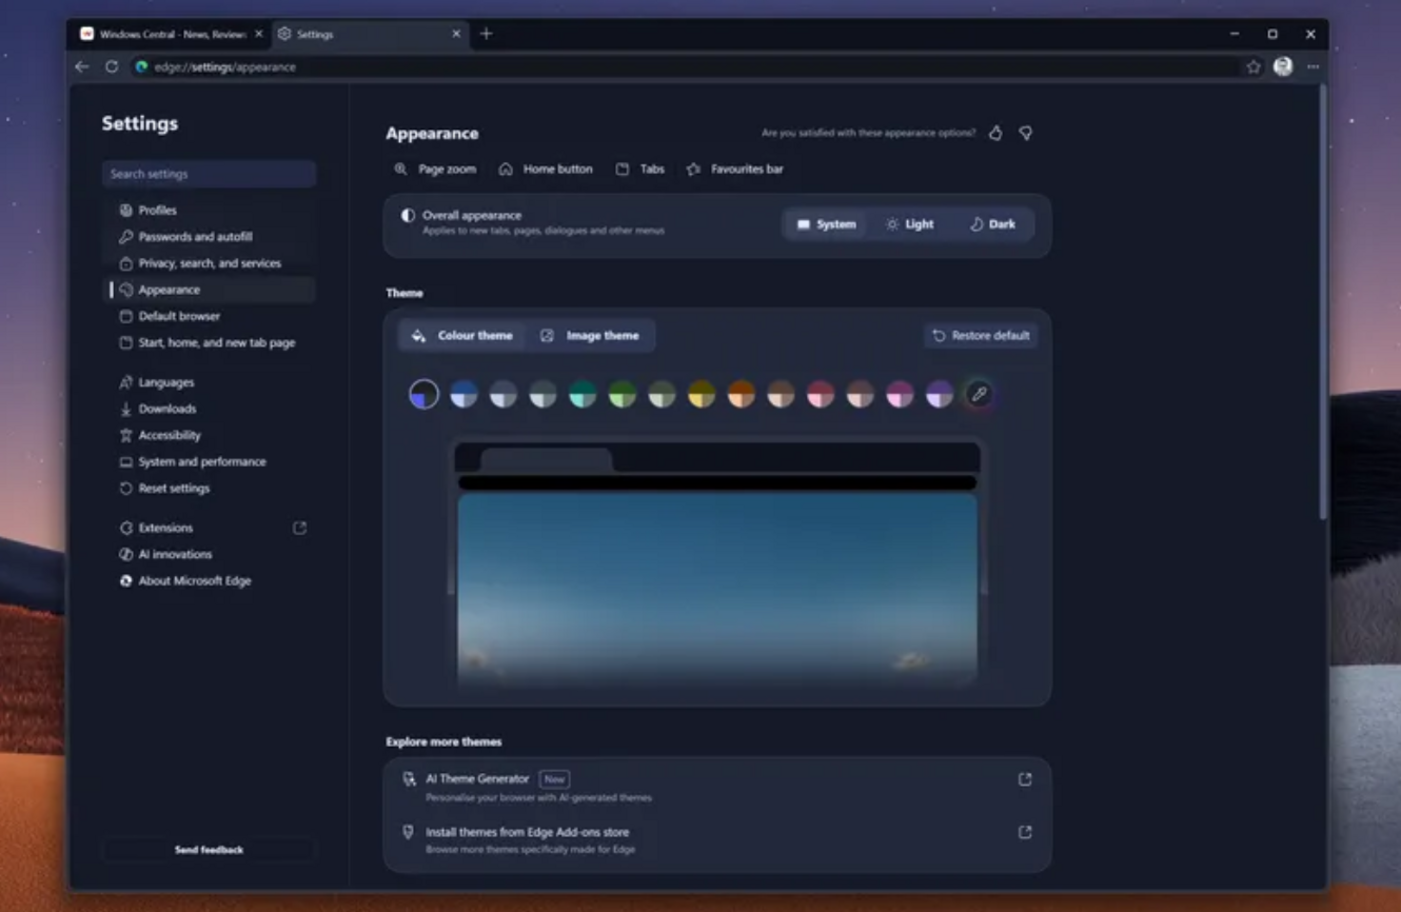Click the Search settings input field

click(208, 173)
